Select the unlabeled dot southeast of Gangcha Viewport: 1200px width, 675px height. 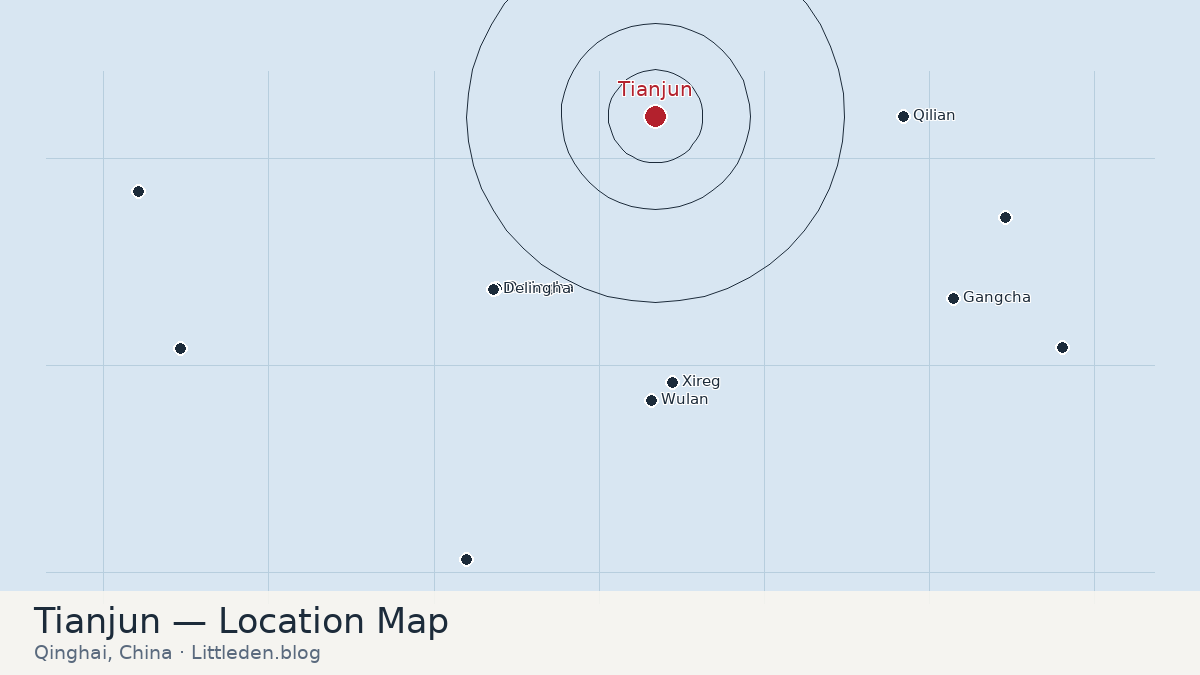tap(1062, 347)
